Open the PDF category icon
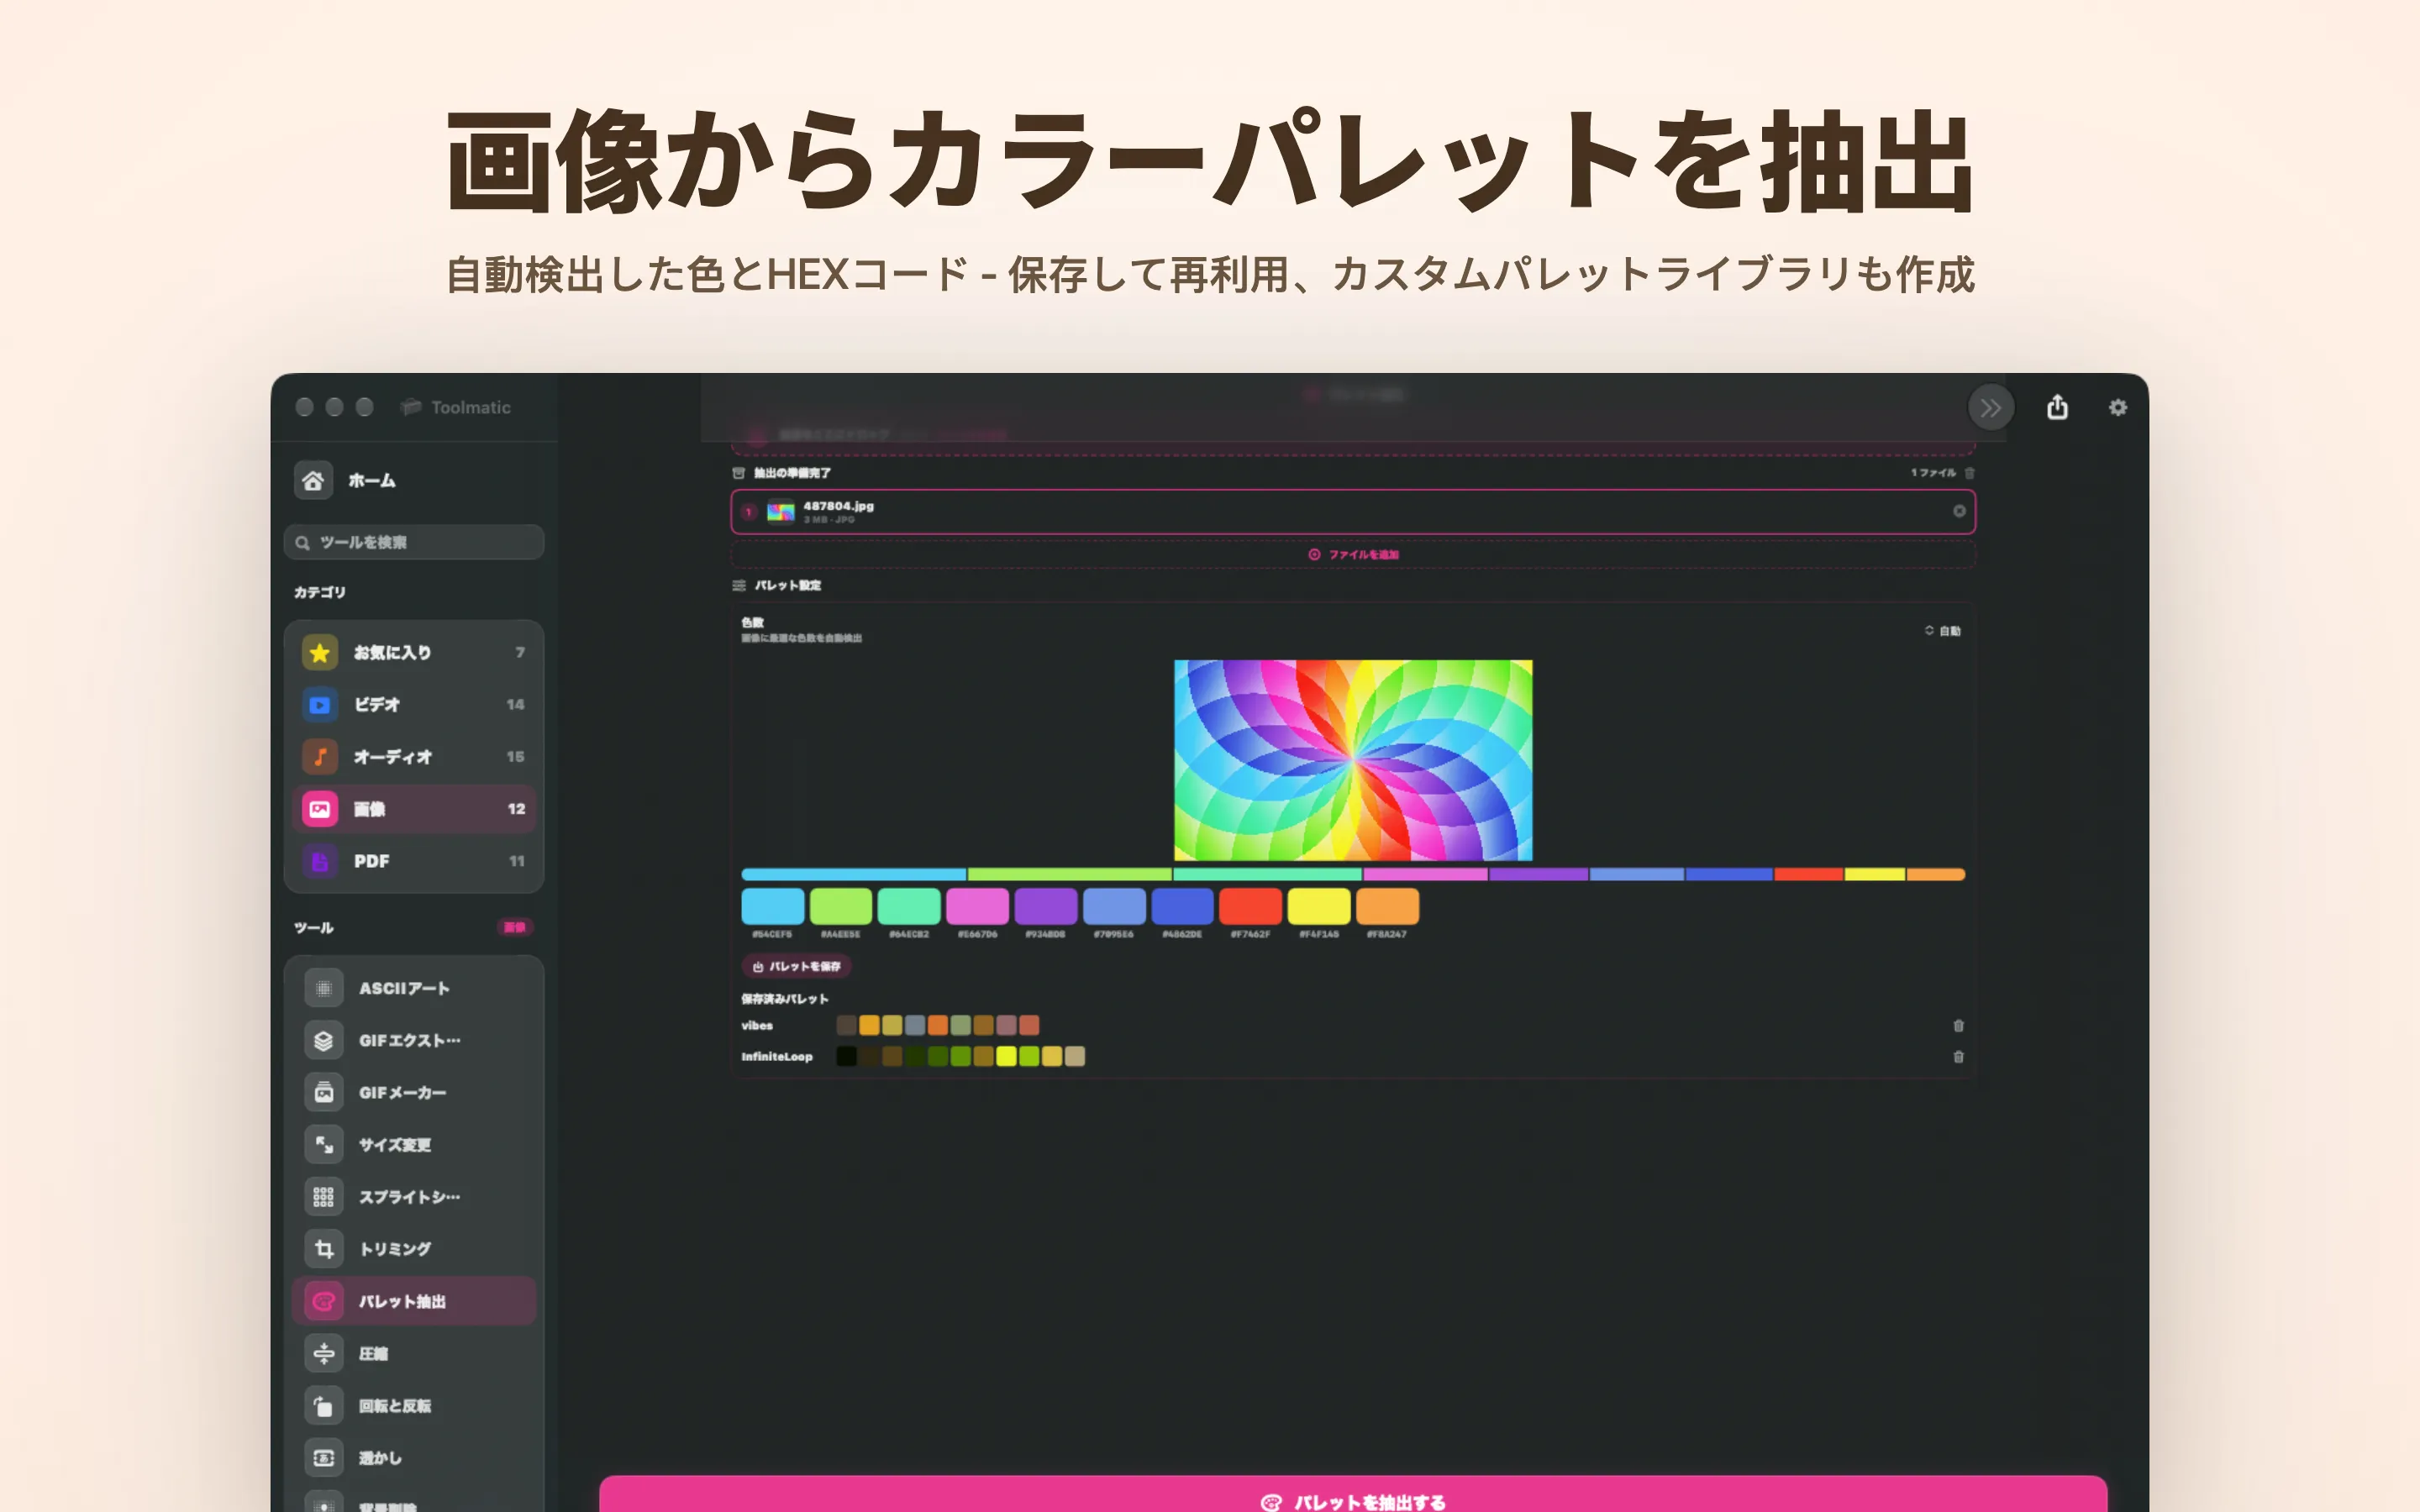Viewport: 2420px width, 1512px height. point(320,861)
